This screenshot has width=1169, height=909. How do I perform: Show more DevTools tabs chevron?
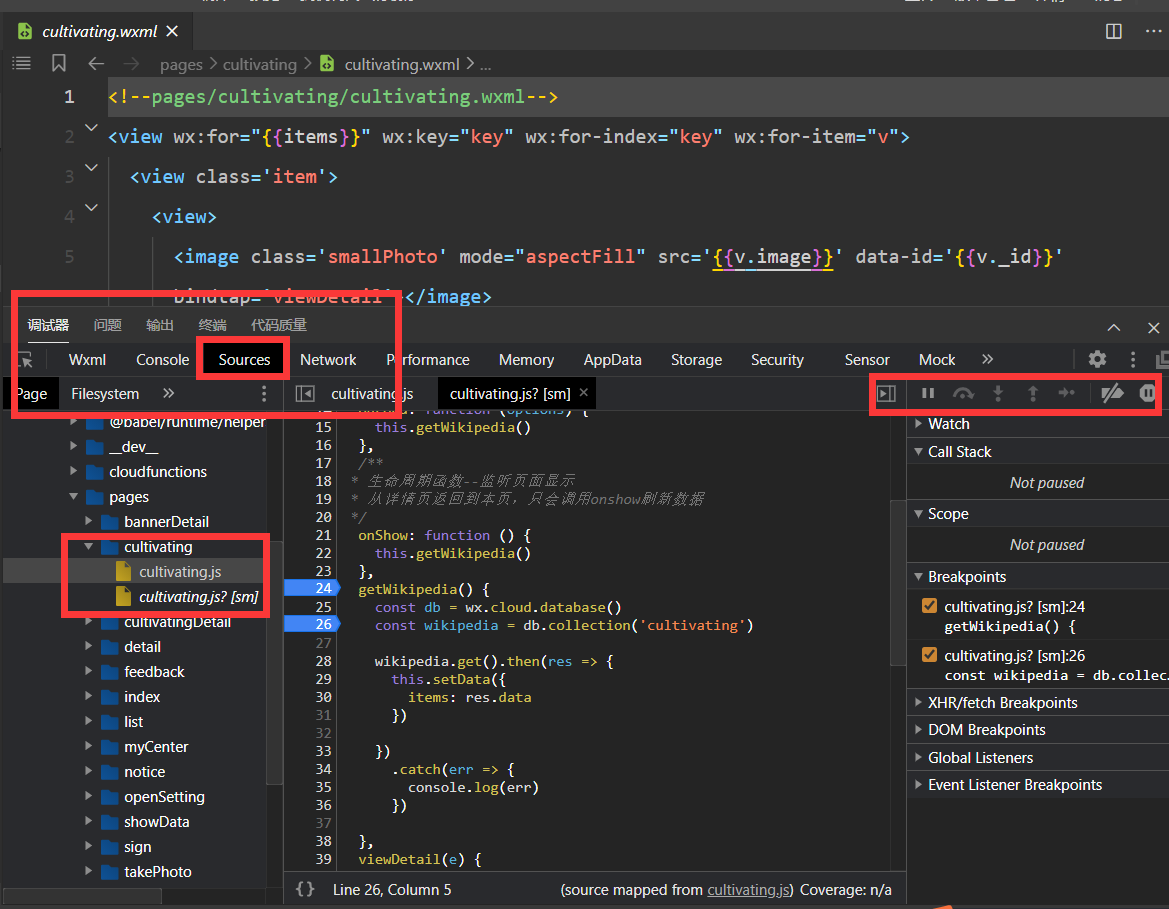coord(988,359)
